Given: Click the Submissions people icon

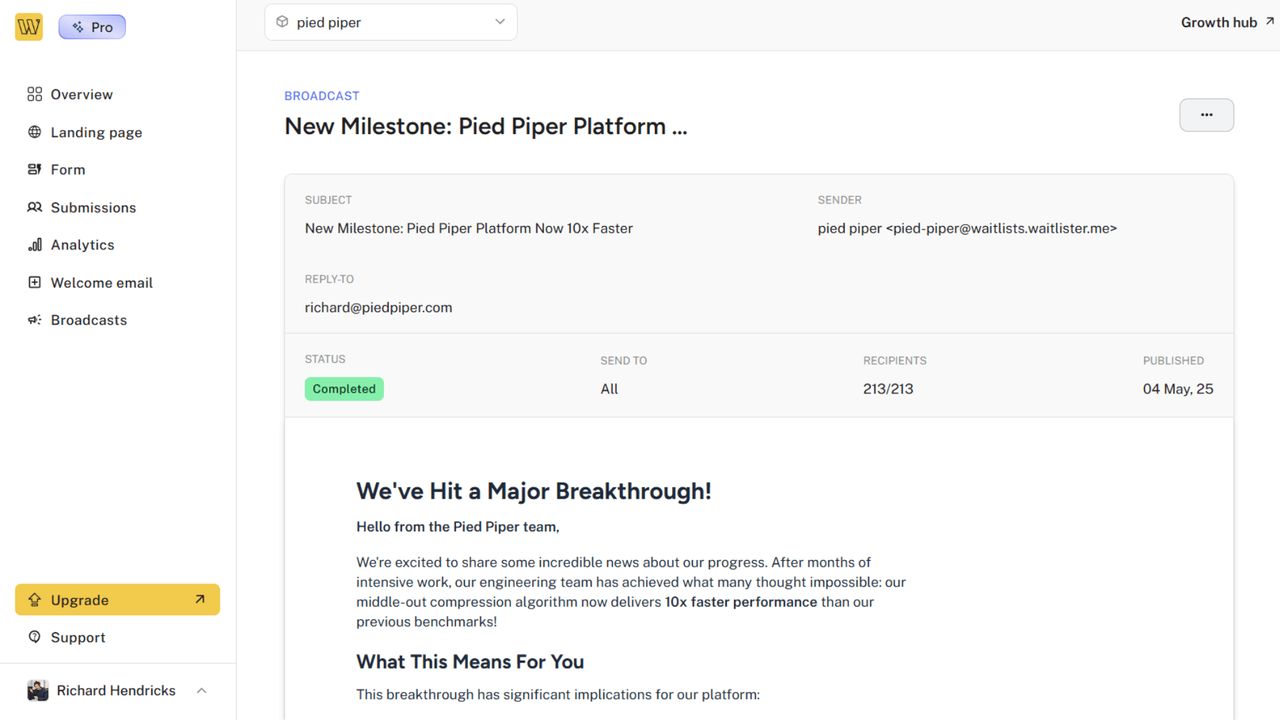Looking at the screenshot, I should click(x=34, y=208).
